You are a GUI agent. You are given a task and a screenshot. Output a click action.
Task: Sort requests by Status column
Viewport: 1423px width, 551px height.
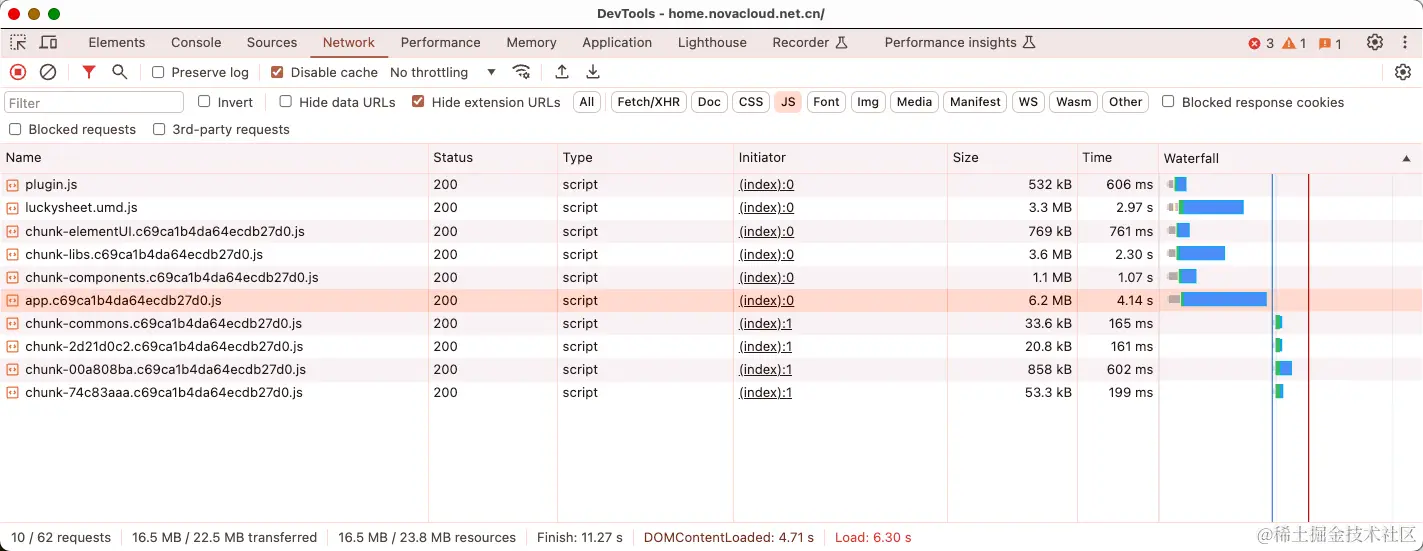[x=493, y=157]
